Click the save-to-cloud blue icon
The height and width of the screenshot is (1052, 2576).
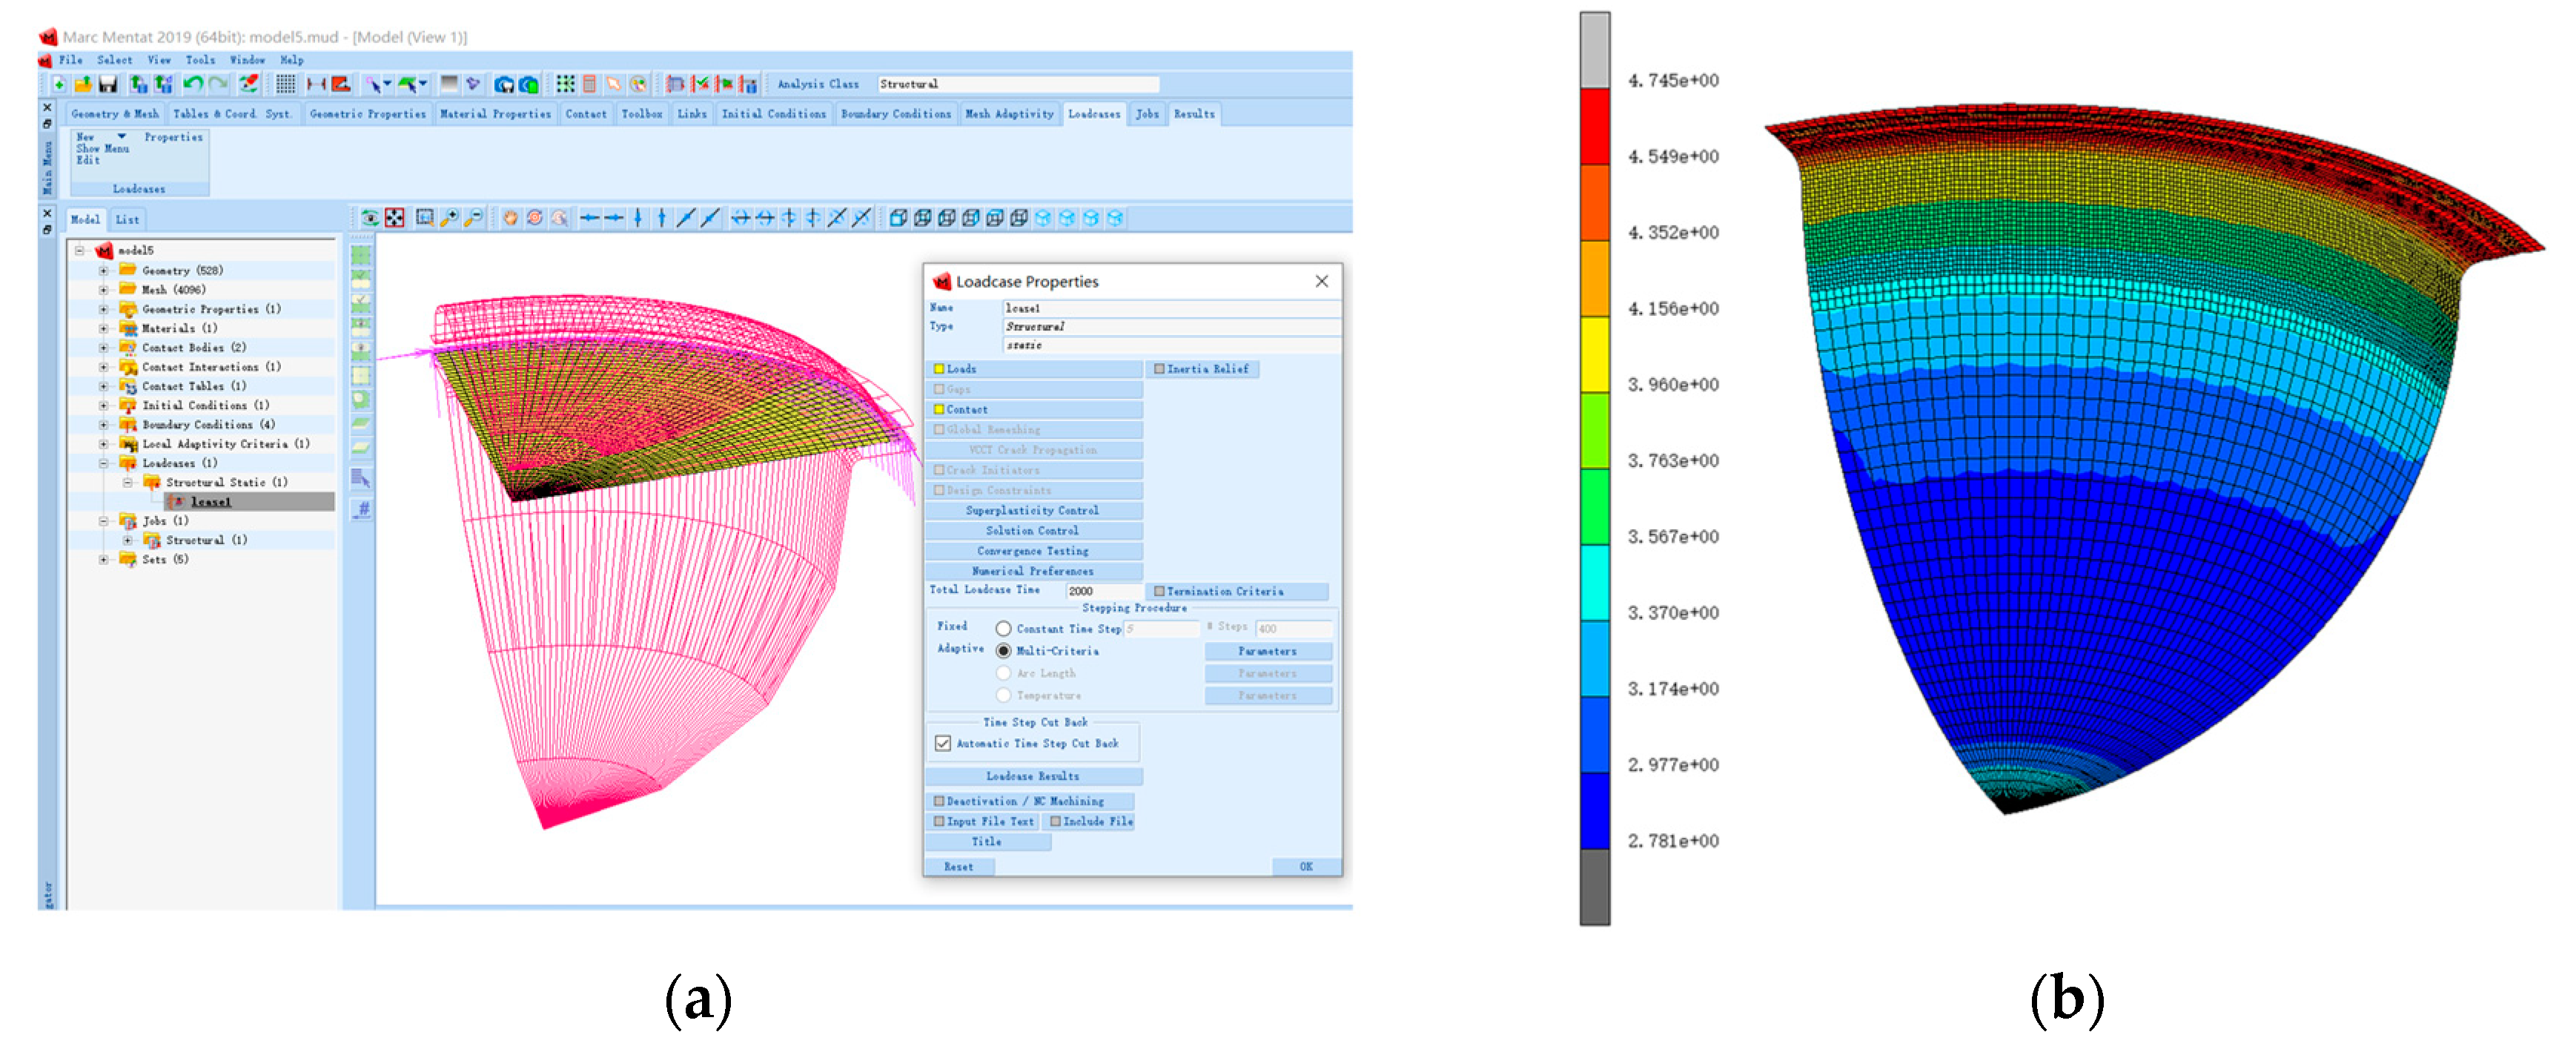[504, 84]
